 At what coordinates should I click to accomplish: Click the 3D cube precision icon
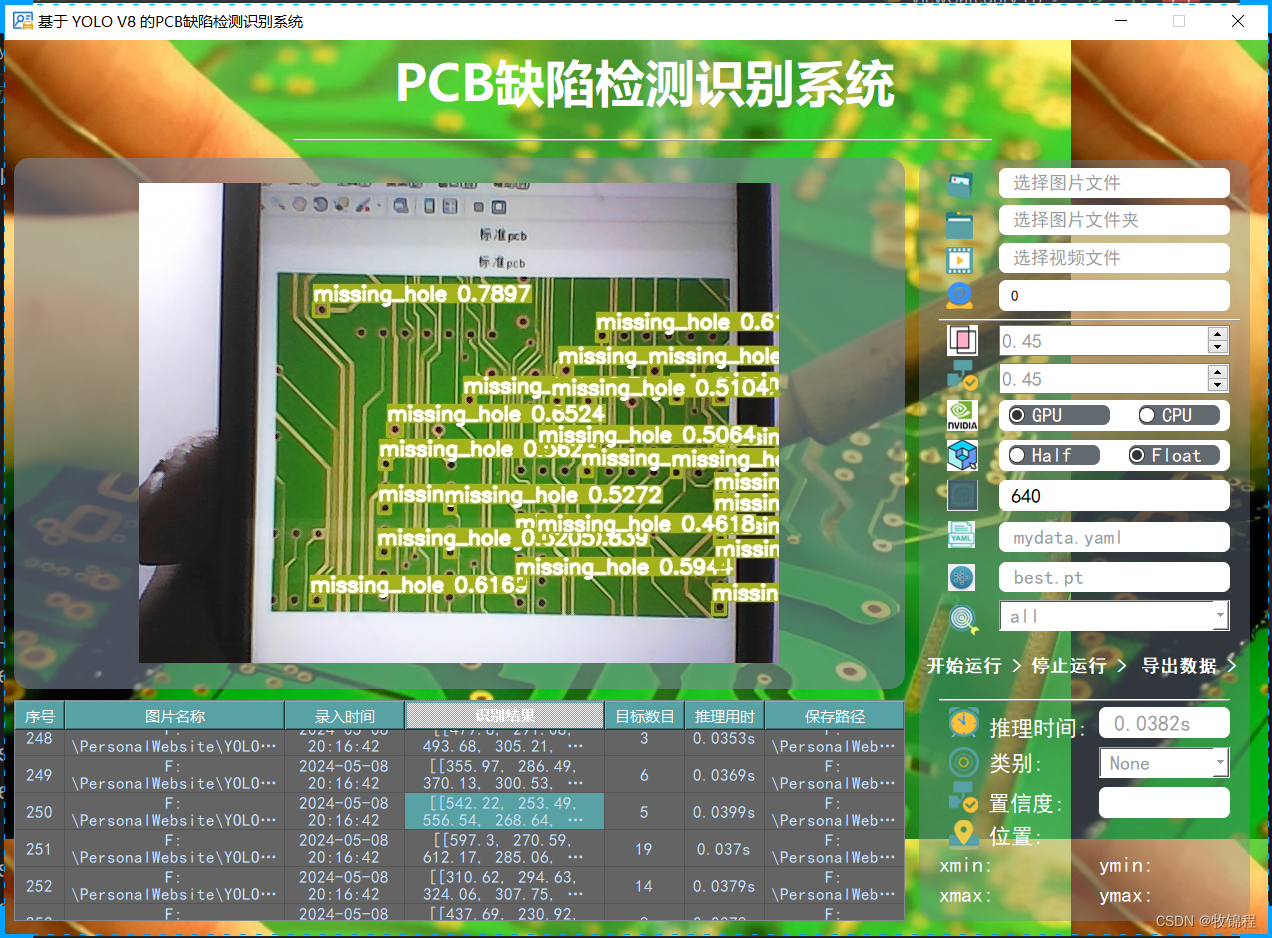click(962, 456)
